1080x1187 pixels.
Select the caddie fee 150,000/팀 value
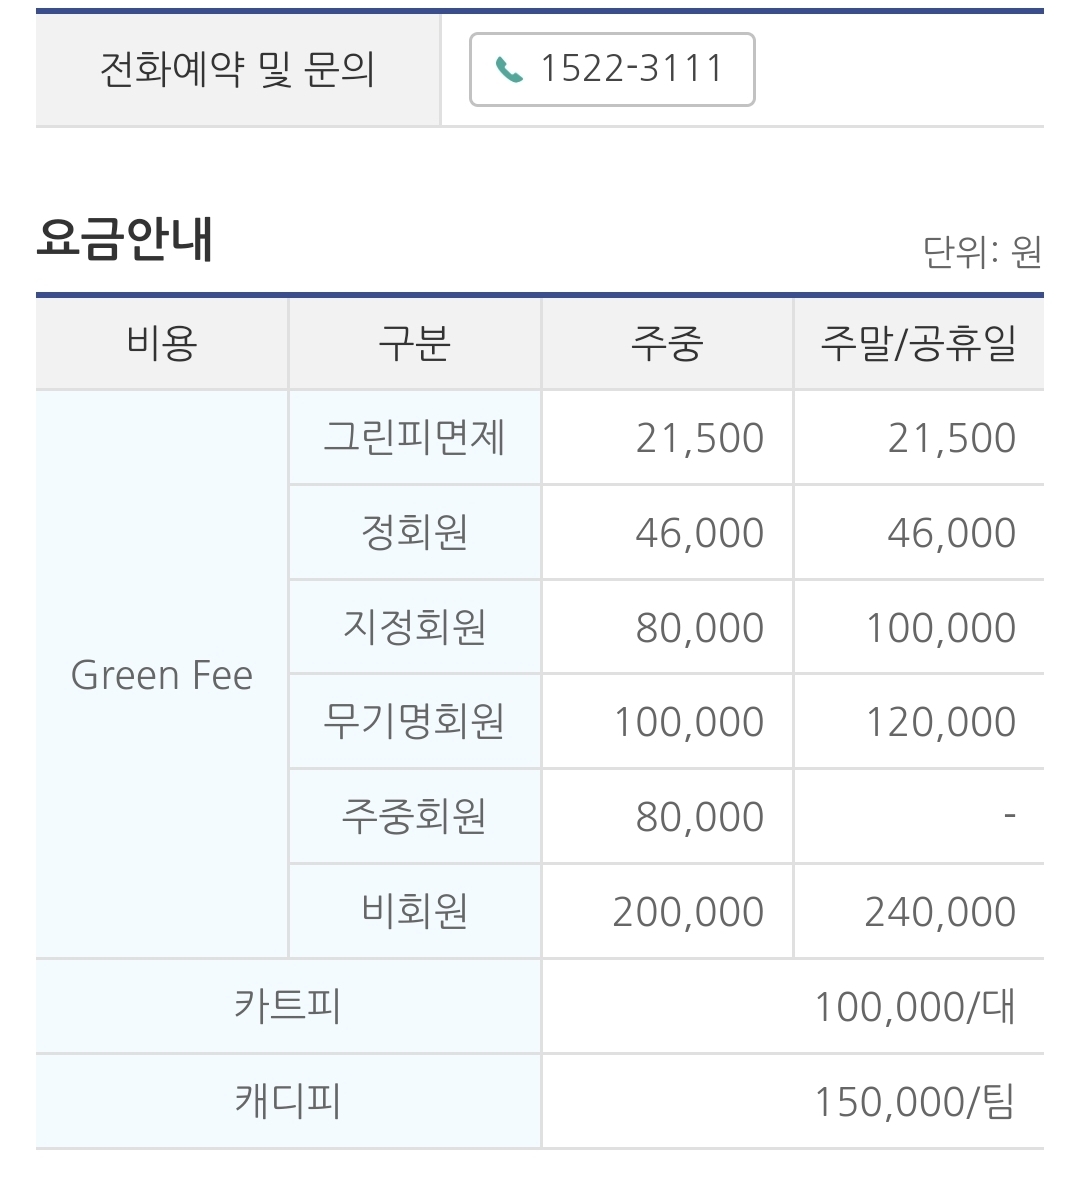coord(914,1101)
